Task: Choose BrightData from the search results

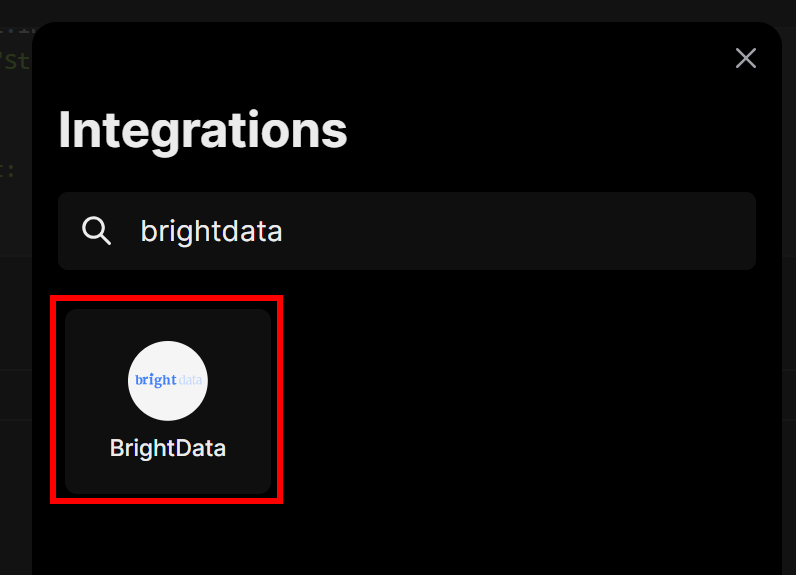Action: click(167, 400)
